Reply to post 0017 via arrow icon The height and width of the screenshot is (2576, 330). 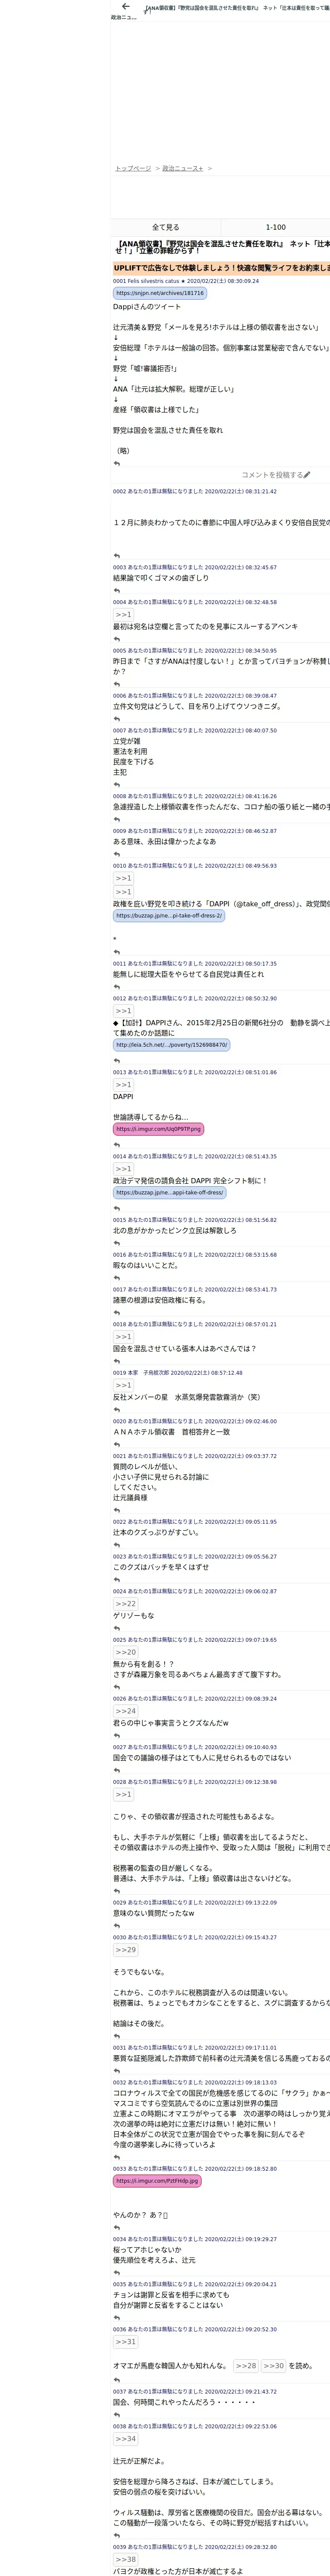(117, 1312)
